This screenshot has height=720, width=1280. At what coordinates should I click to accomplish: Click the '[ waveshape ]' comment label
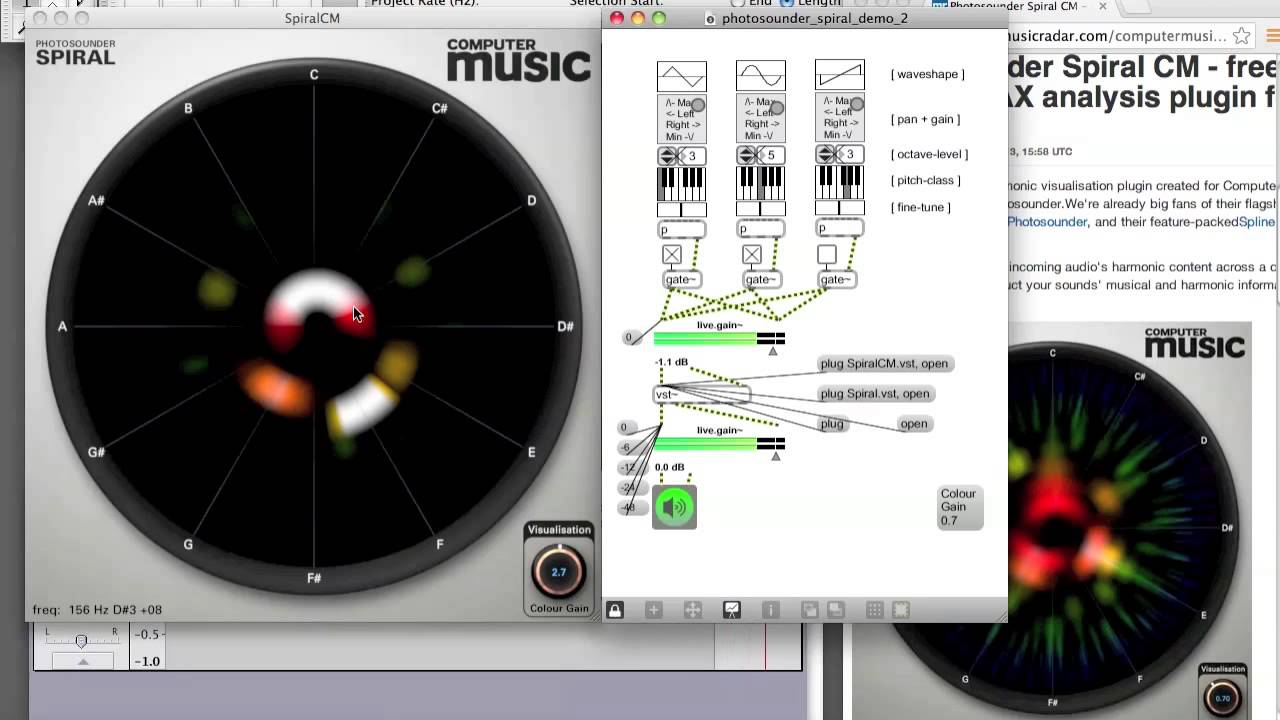tap(928, 74)
